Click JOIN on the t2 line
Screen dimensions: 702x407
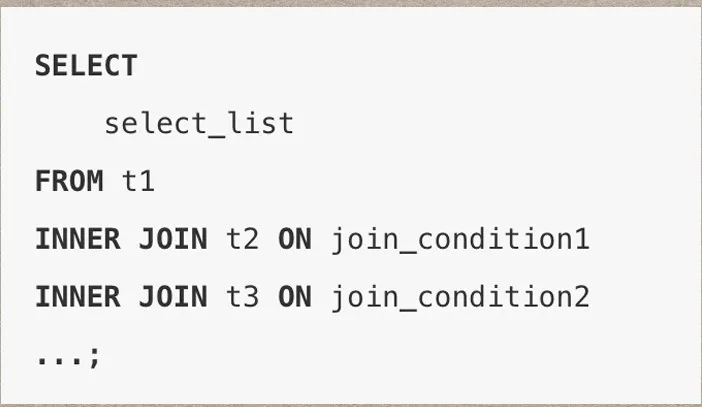[173, 240]
